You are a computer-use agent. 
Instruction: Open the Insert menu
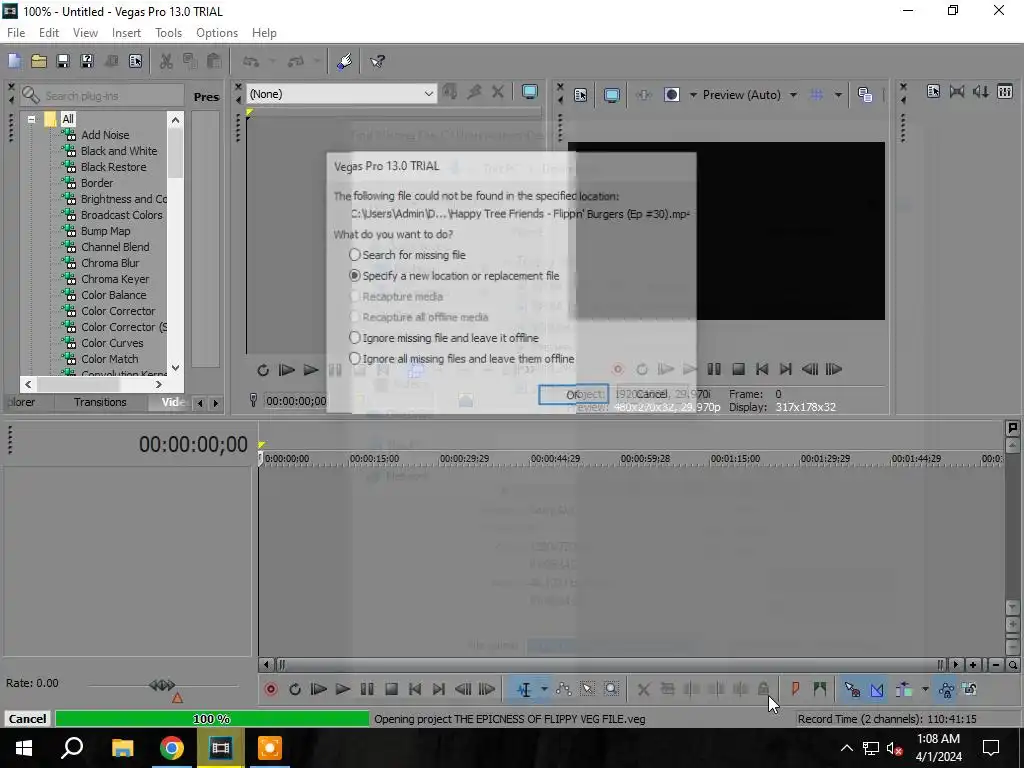point(126,33)
